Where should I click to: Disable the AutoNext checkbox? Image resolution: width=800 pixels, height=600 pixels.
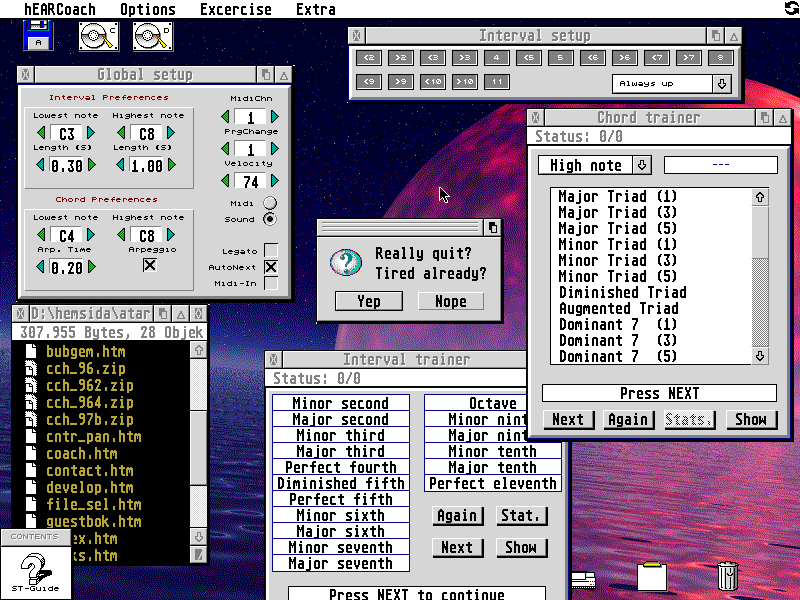tap(271, 267)
